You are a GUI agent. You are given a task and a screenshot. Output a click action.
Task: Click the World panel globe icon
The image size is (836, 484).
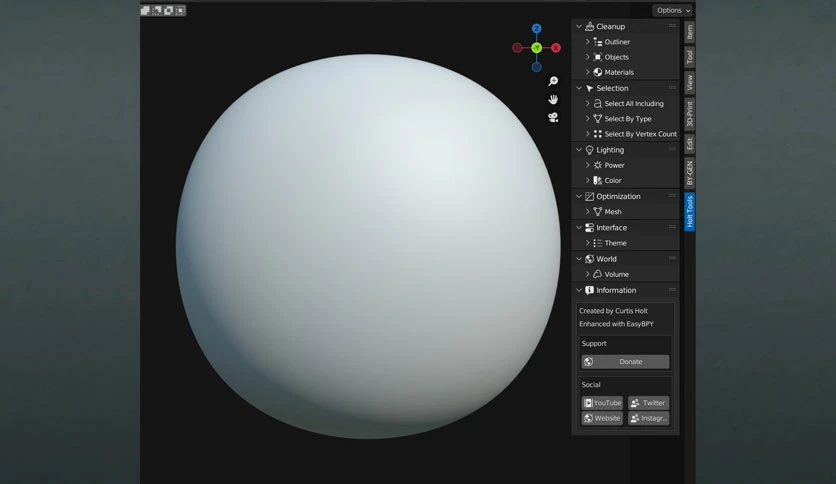click(x=589, y=259)
